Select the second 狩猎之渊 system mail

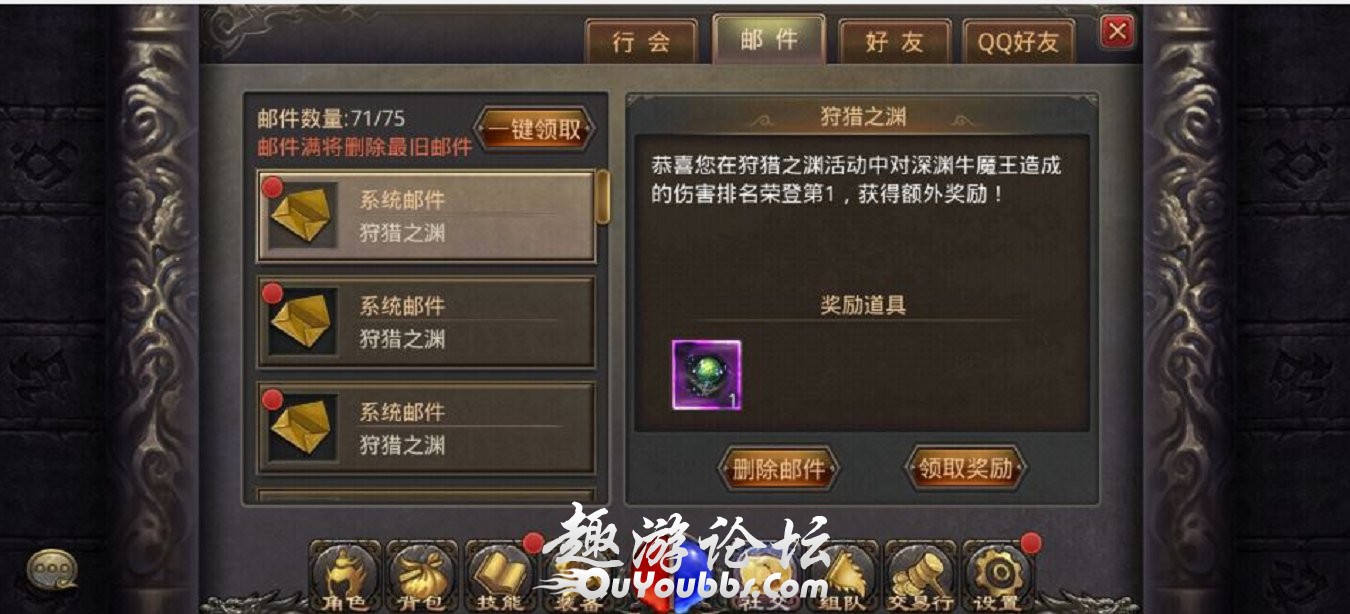(426, 322)
